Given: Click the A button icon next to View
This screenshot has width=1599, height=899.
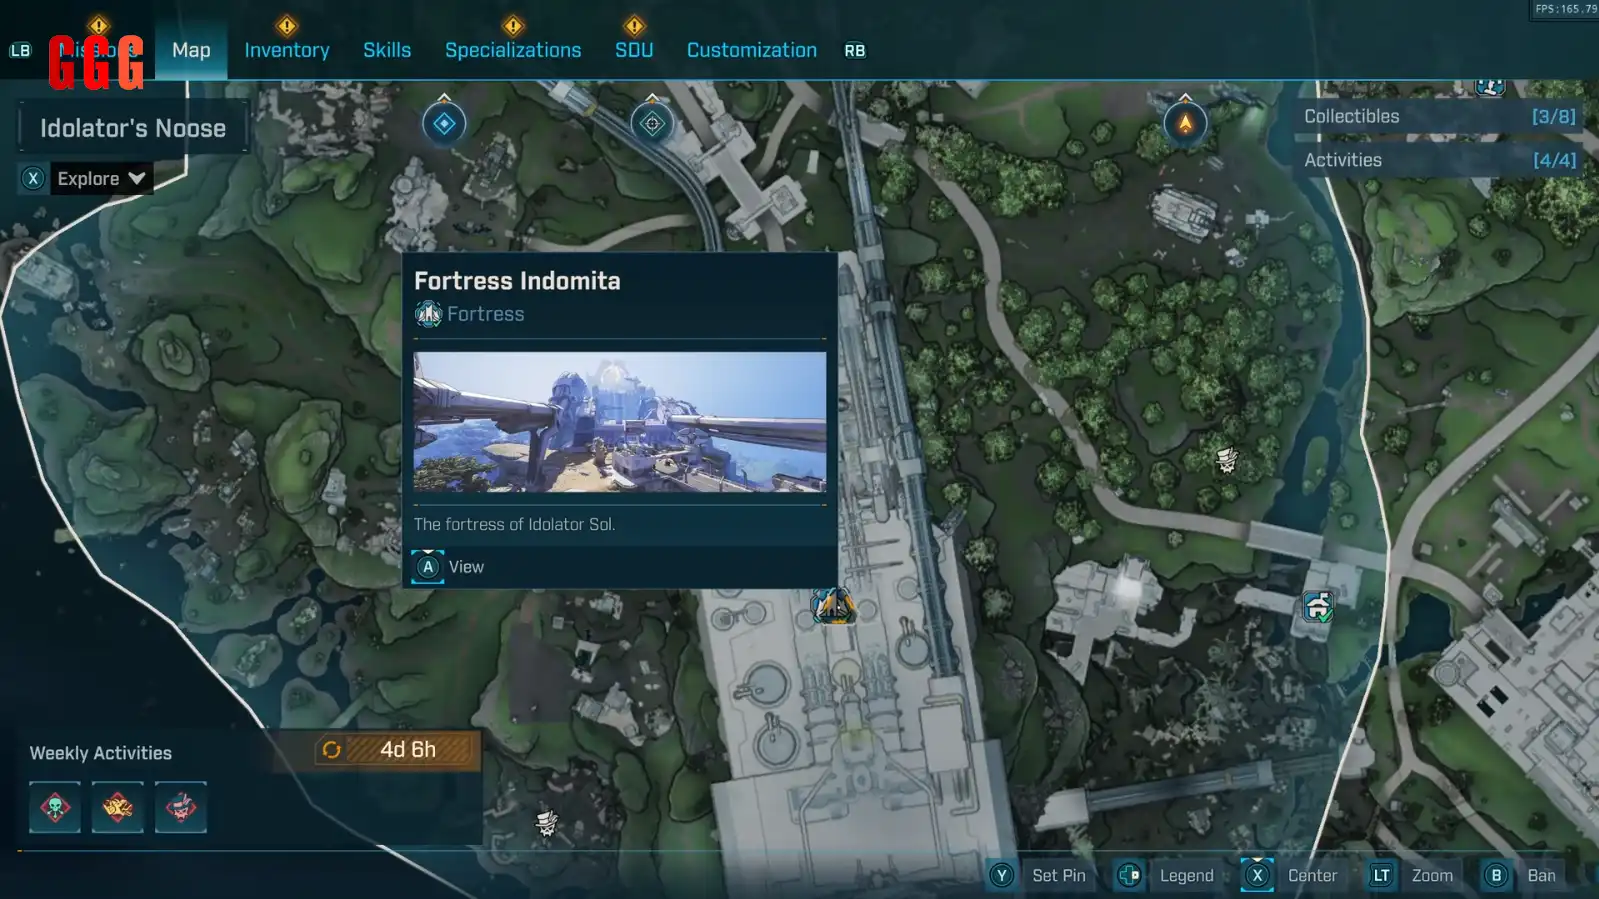Looking at the screenshot, I should (x=428, y=567).
